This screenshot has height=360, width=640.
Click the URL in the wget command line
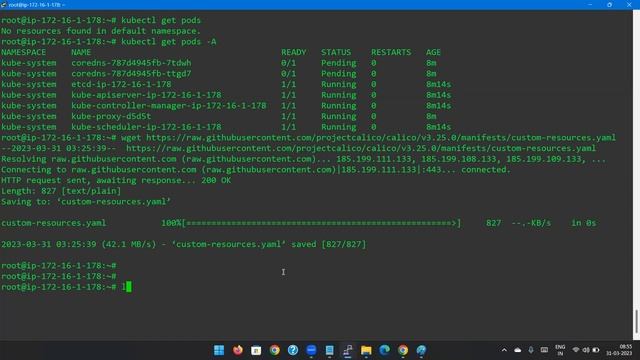click(381, 138)
